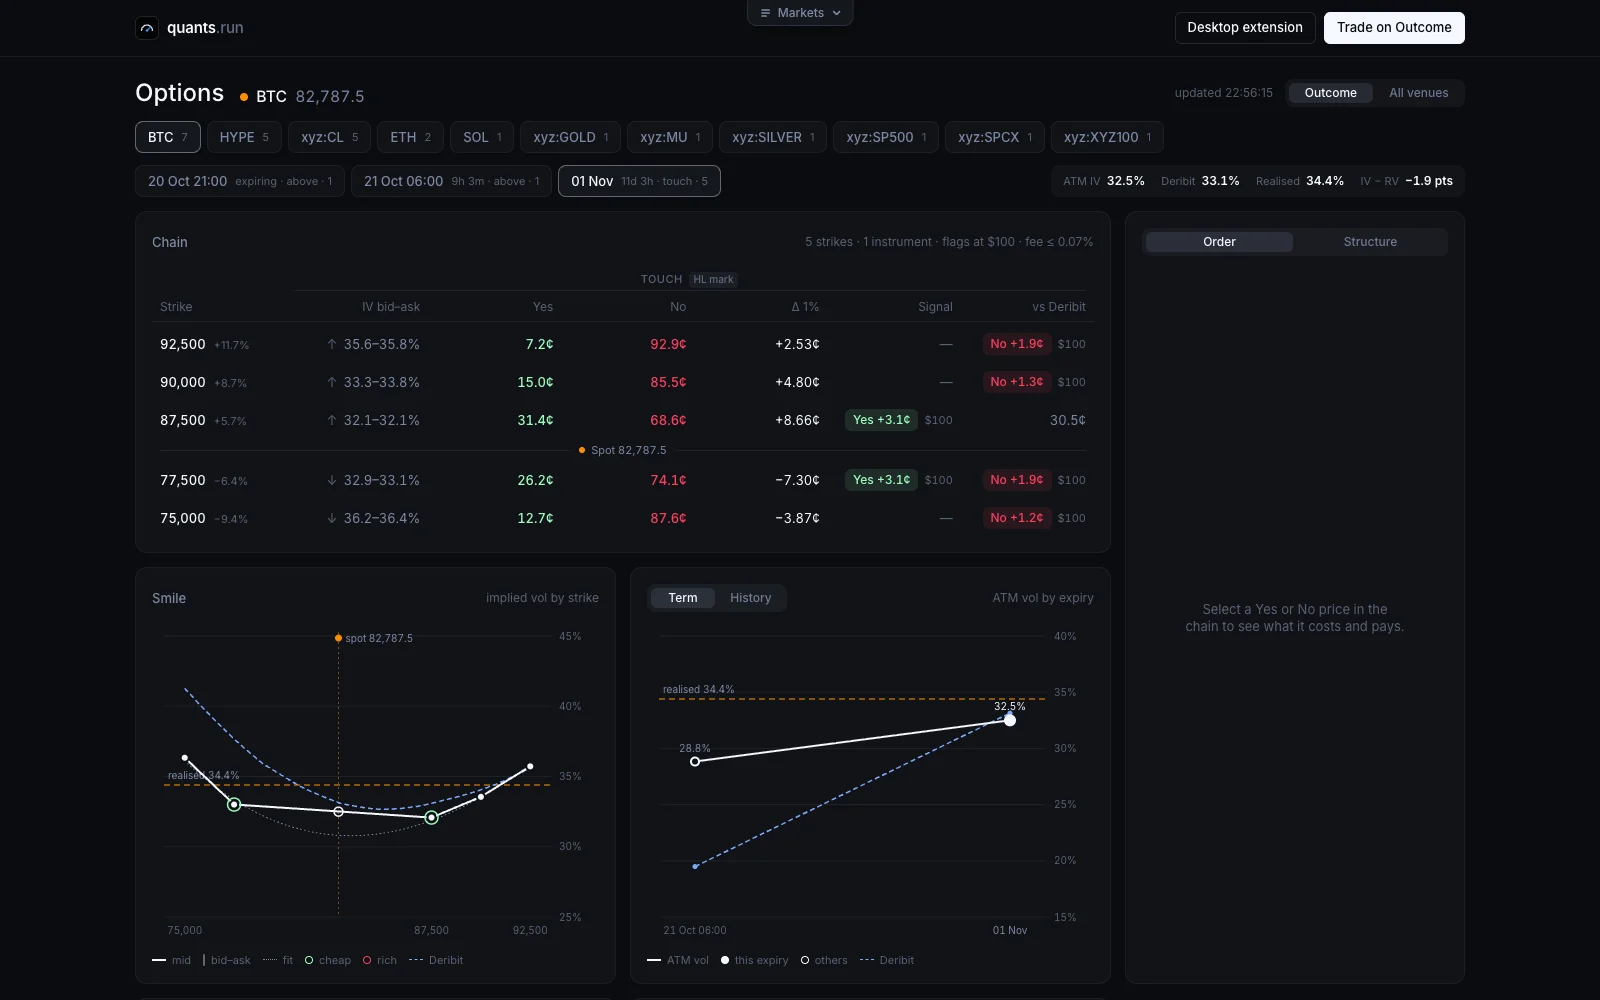
Task: Click No price 74.1¢ for 77,500
Action: pyautogui.click(x=668, y=480)
